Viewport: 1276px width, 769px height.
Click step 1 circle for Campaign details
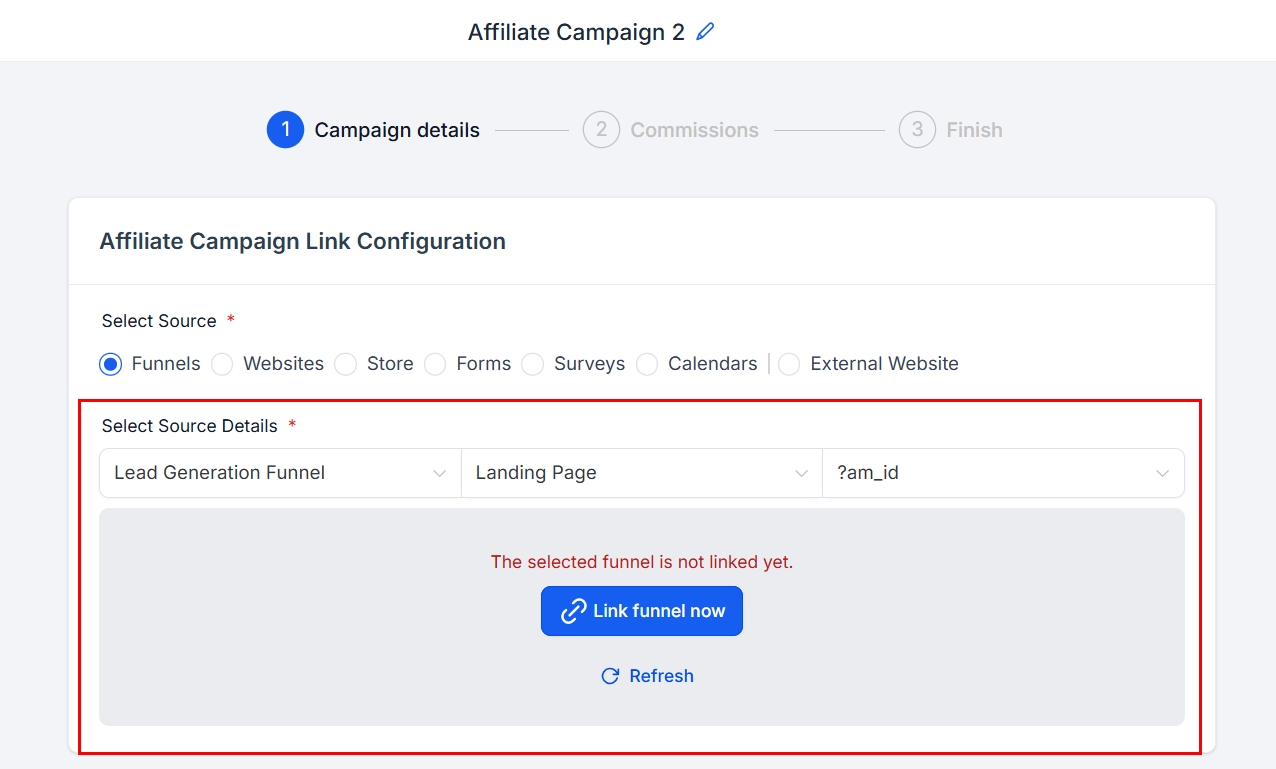click(285, 130)
